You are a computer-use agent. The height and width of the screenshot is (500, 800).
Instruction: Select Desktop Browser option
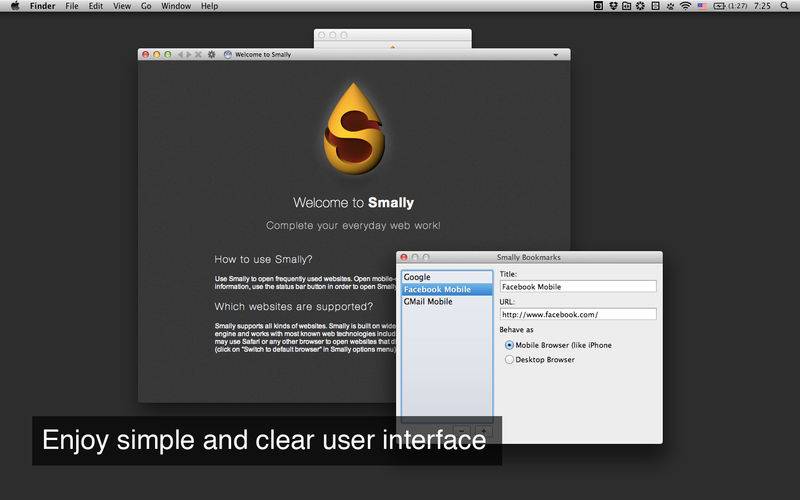click(540, 359)
